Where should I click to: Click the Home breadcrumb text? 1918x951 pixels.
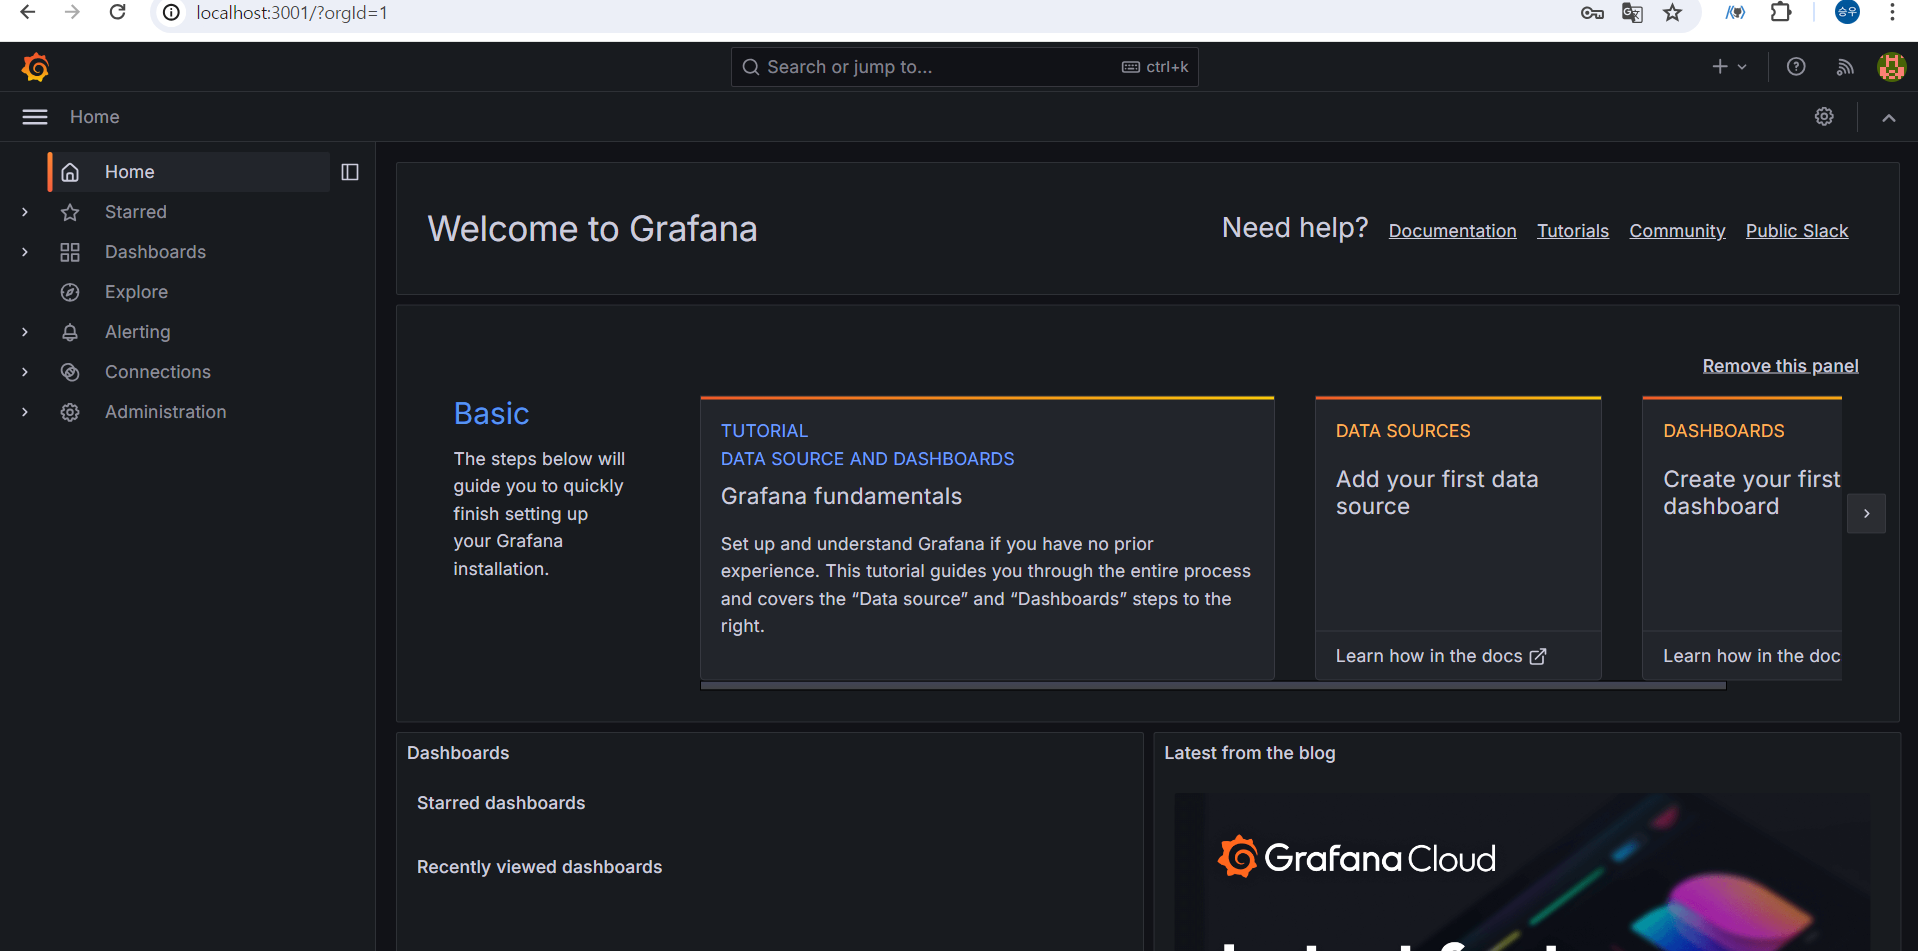(95, 117)
